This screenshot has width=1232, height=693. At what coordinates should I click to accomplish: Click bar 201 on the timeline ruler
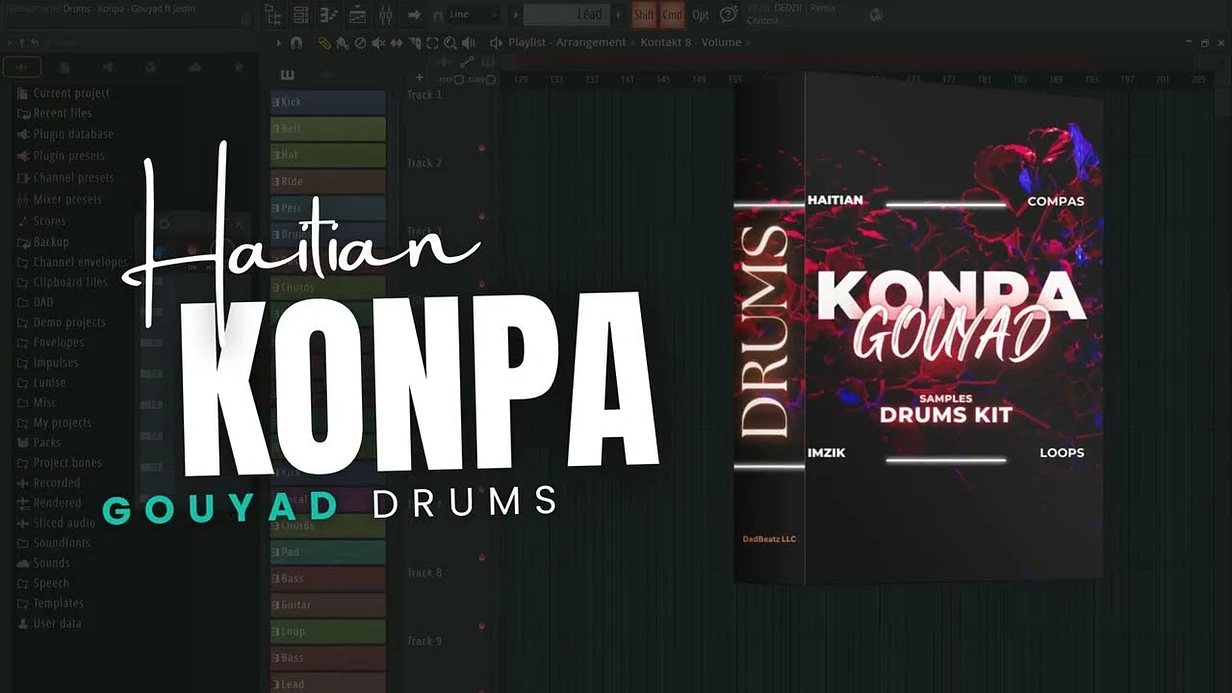[x=1162, y=80]
